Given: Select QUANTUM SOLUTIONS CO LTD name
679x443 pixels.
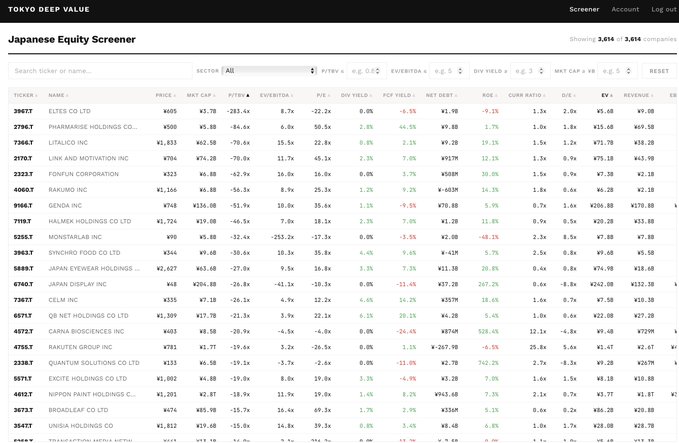Looking at the screenshot, I should point(94,363).
